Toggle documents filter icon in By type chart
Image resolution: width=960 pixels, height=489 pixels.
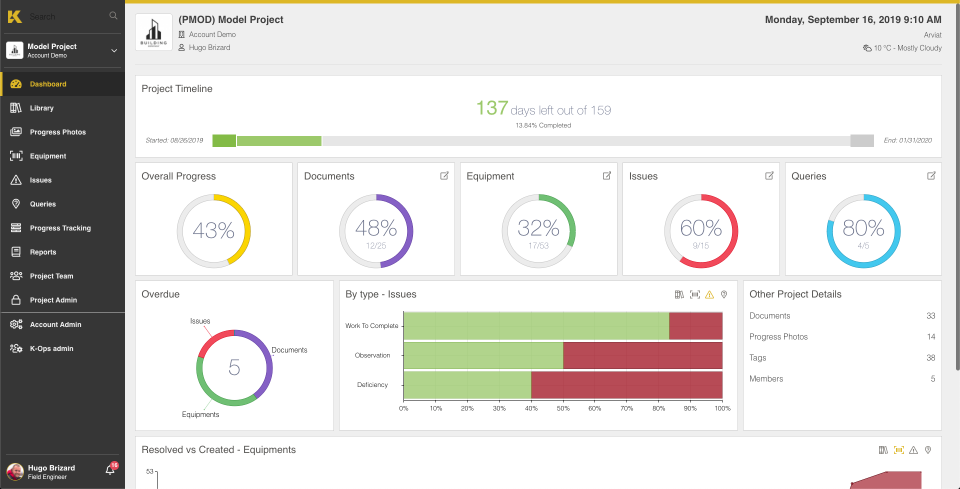680,295
